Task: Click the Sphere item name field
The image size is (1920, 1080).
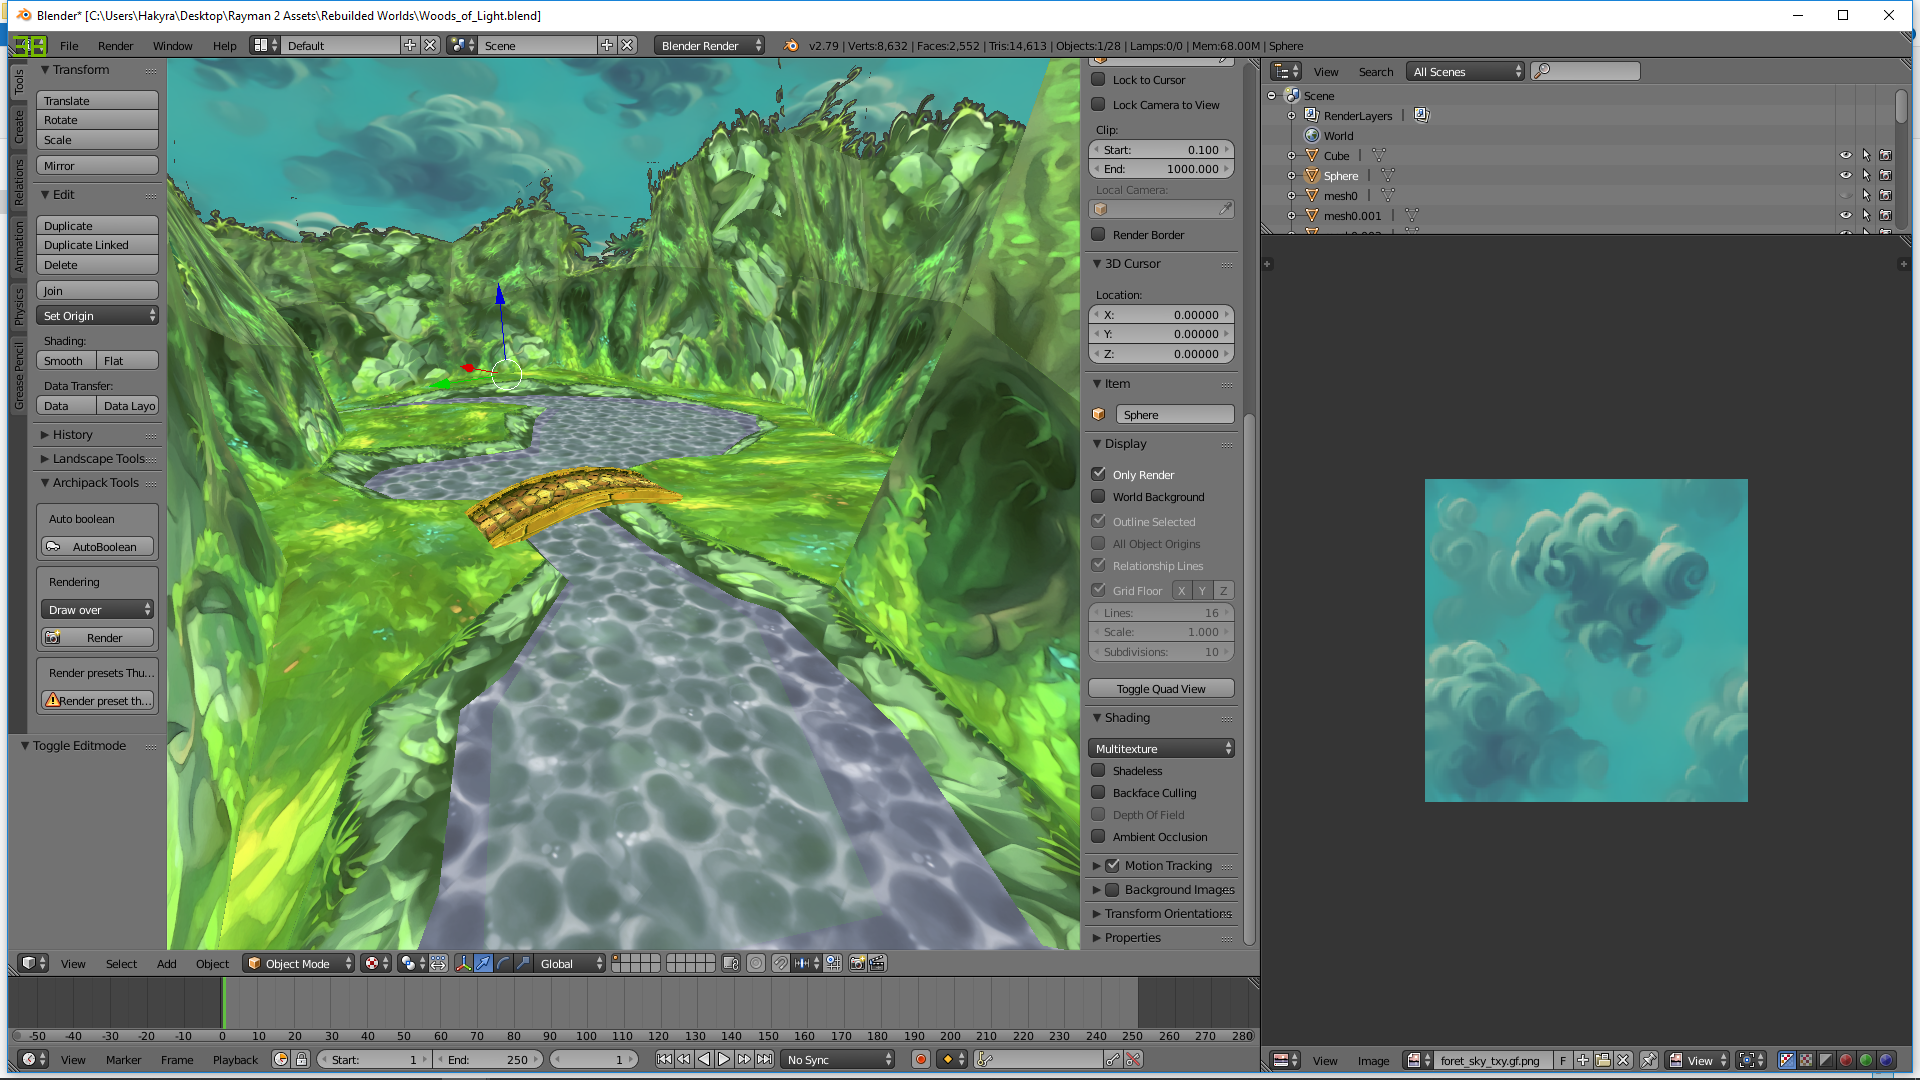Action: tap(1174, 414)
